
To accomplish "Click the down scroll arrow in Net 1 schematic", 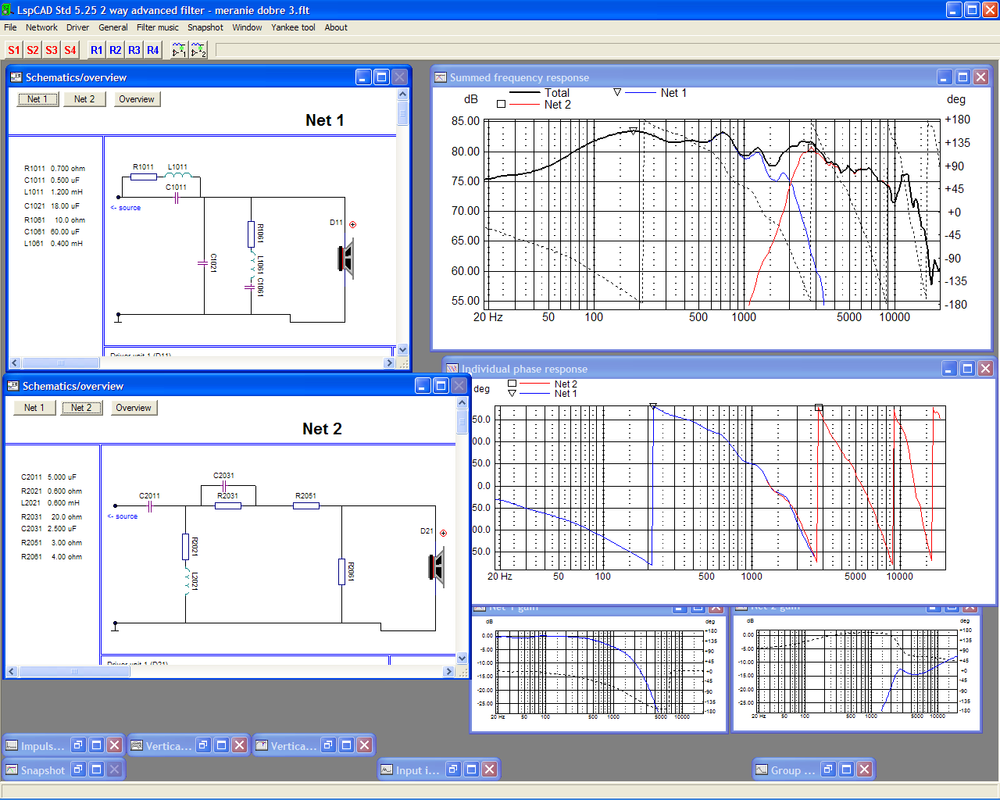I will (402, 350).
